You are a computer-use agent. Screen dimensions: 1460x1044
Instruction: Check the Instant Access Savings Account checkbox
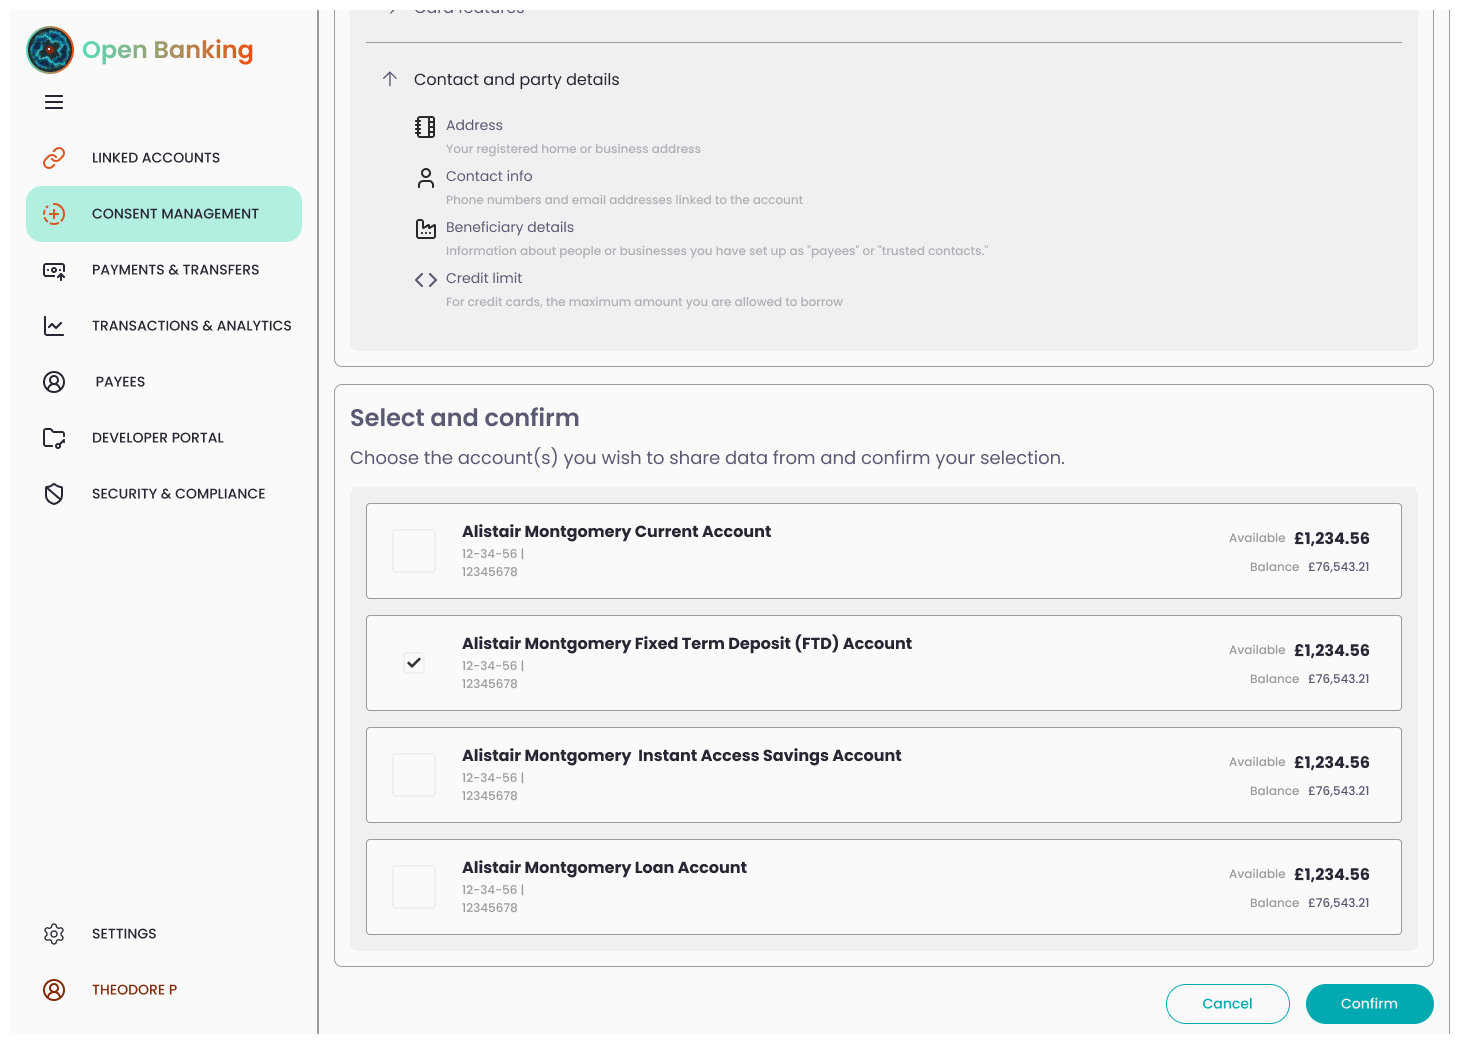tap(413, 774)
